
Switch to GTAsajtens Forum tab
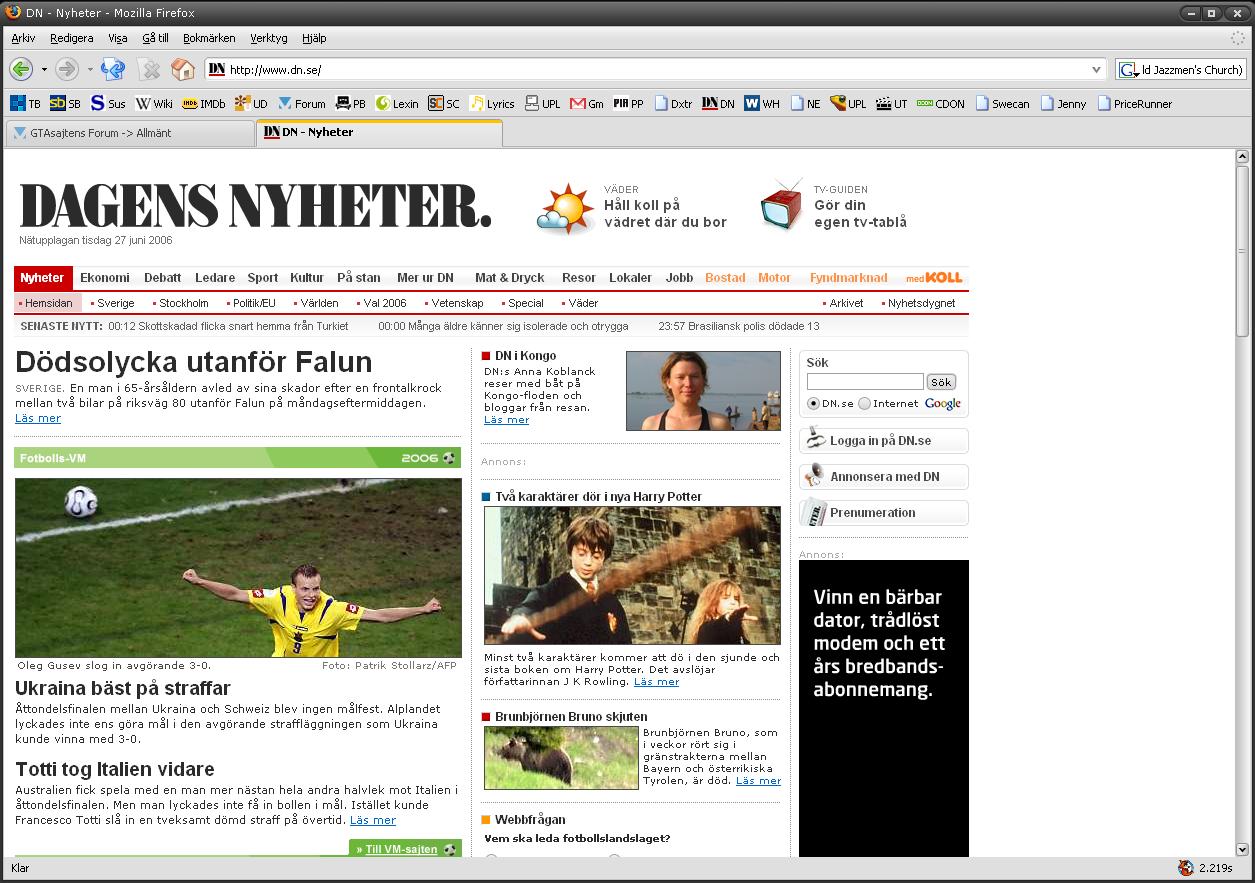tap(130, 133)
